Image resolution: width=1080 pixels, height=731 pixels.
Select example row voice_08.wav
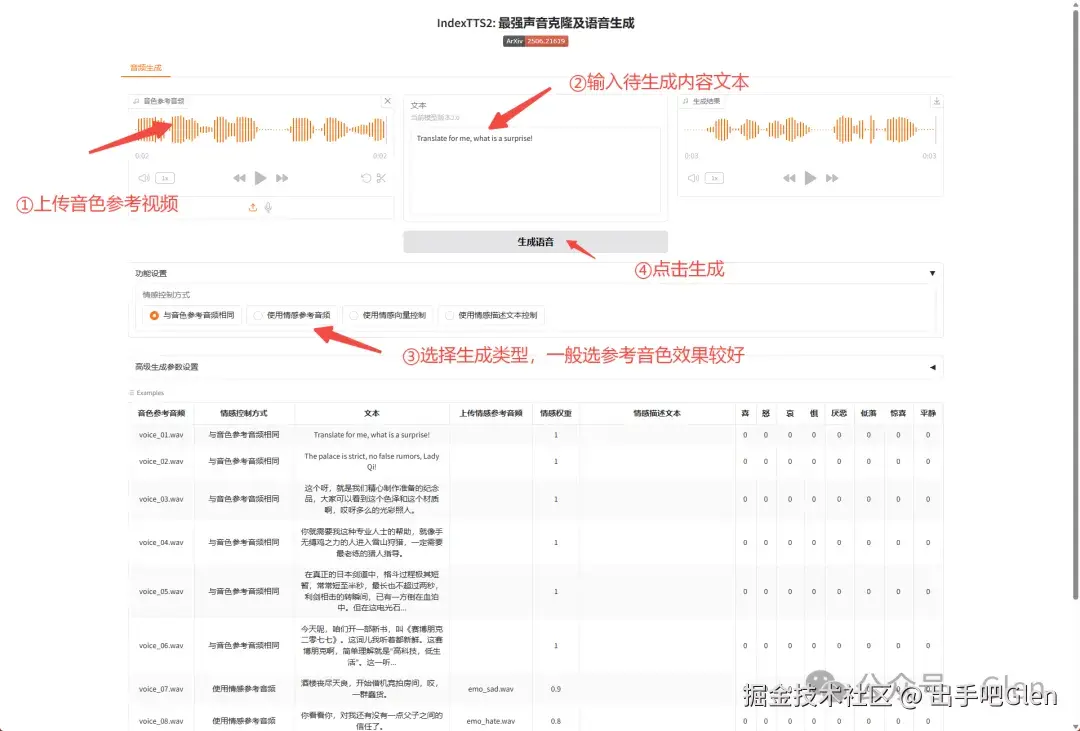point(535,718)
